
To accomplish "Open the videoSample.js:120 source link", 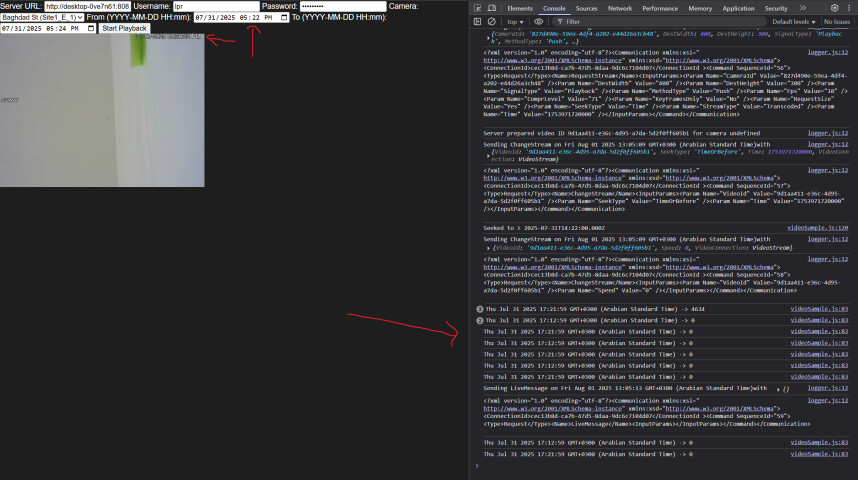I will [818, 228].
